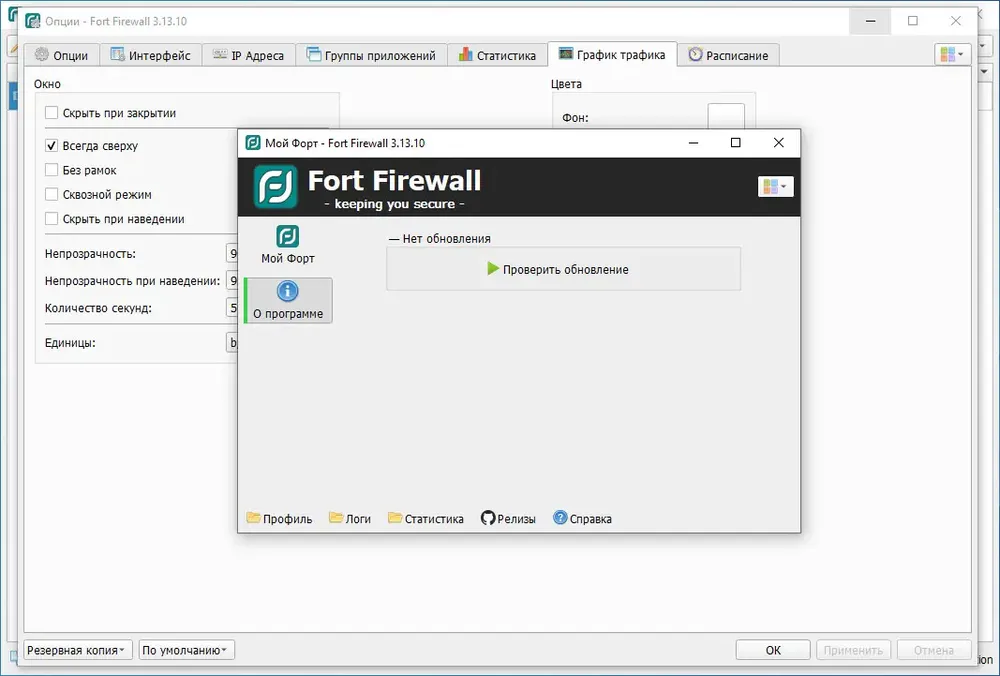1000x676 pixels.
Task: Open the Профиль folder icon
Action: (253, 517)
